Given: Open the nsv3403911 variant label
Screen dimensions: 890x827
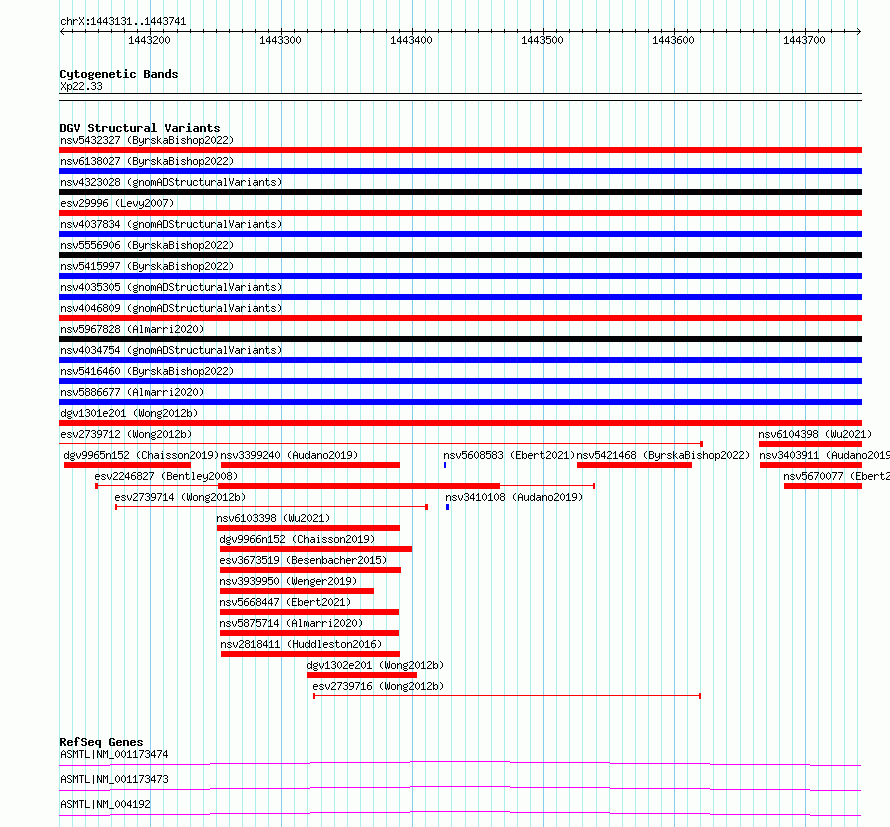Looking at the screenshot, I should pos(825,455).
